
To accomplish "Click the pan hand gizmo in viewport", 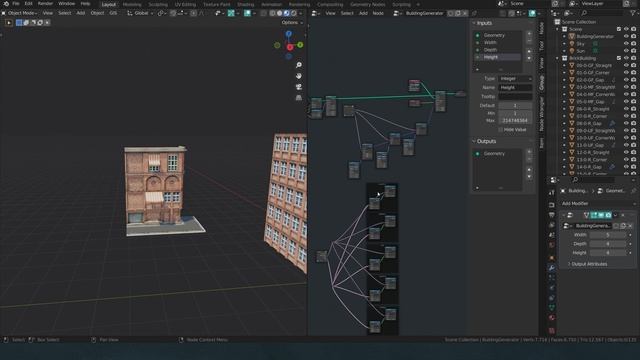I will (299, 76).
